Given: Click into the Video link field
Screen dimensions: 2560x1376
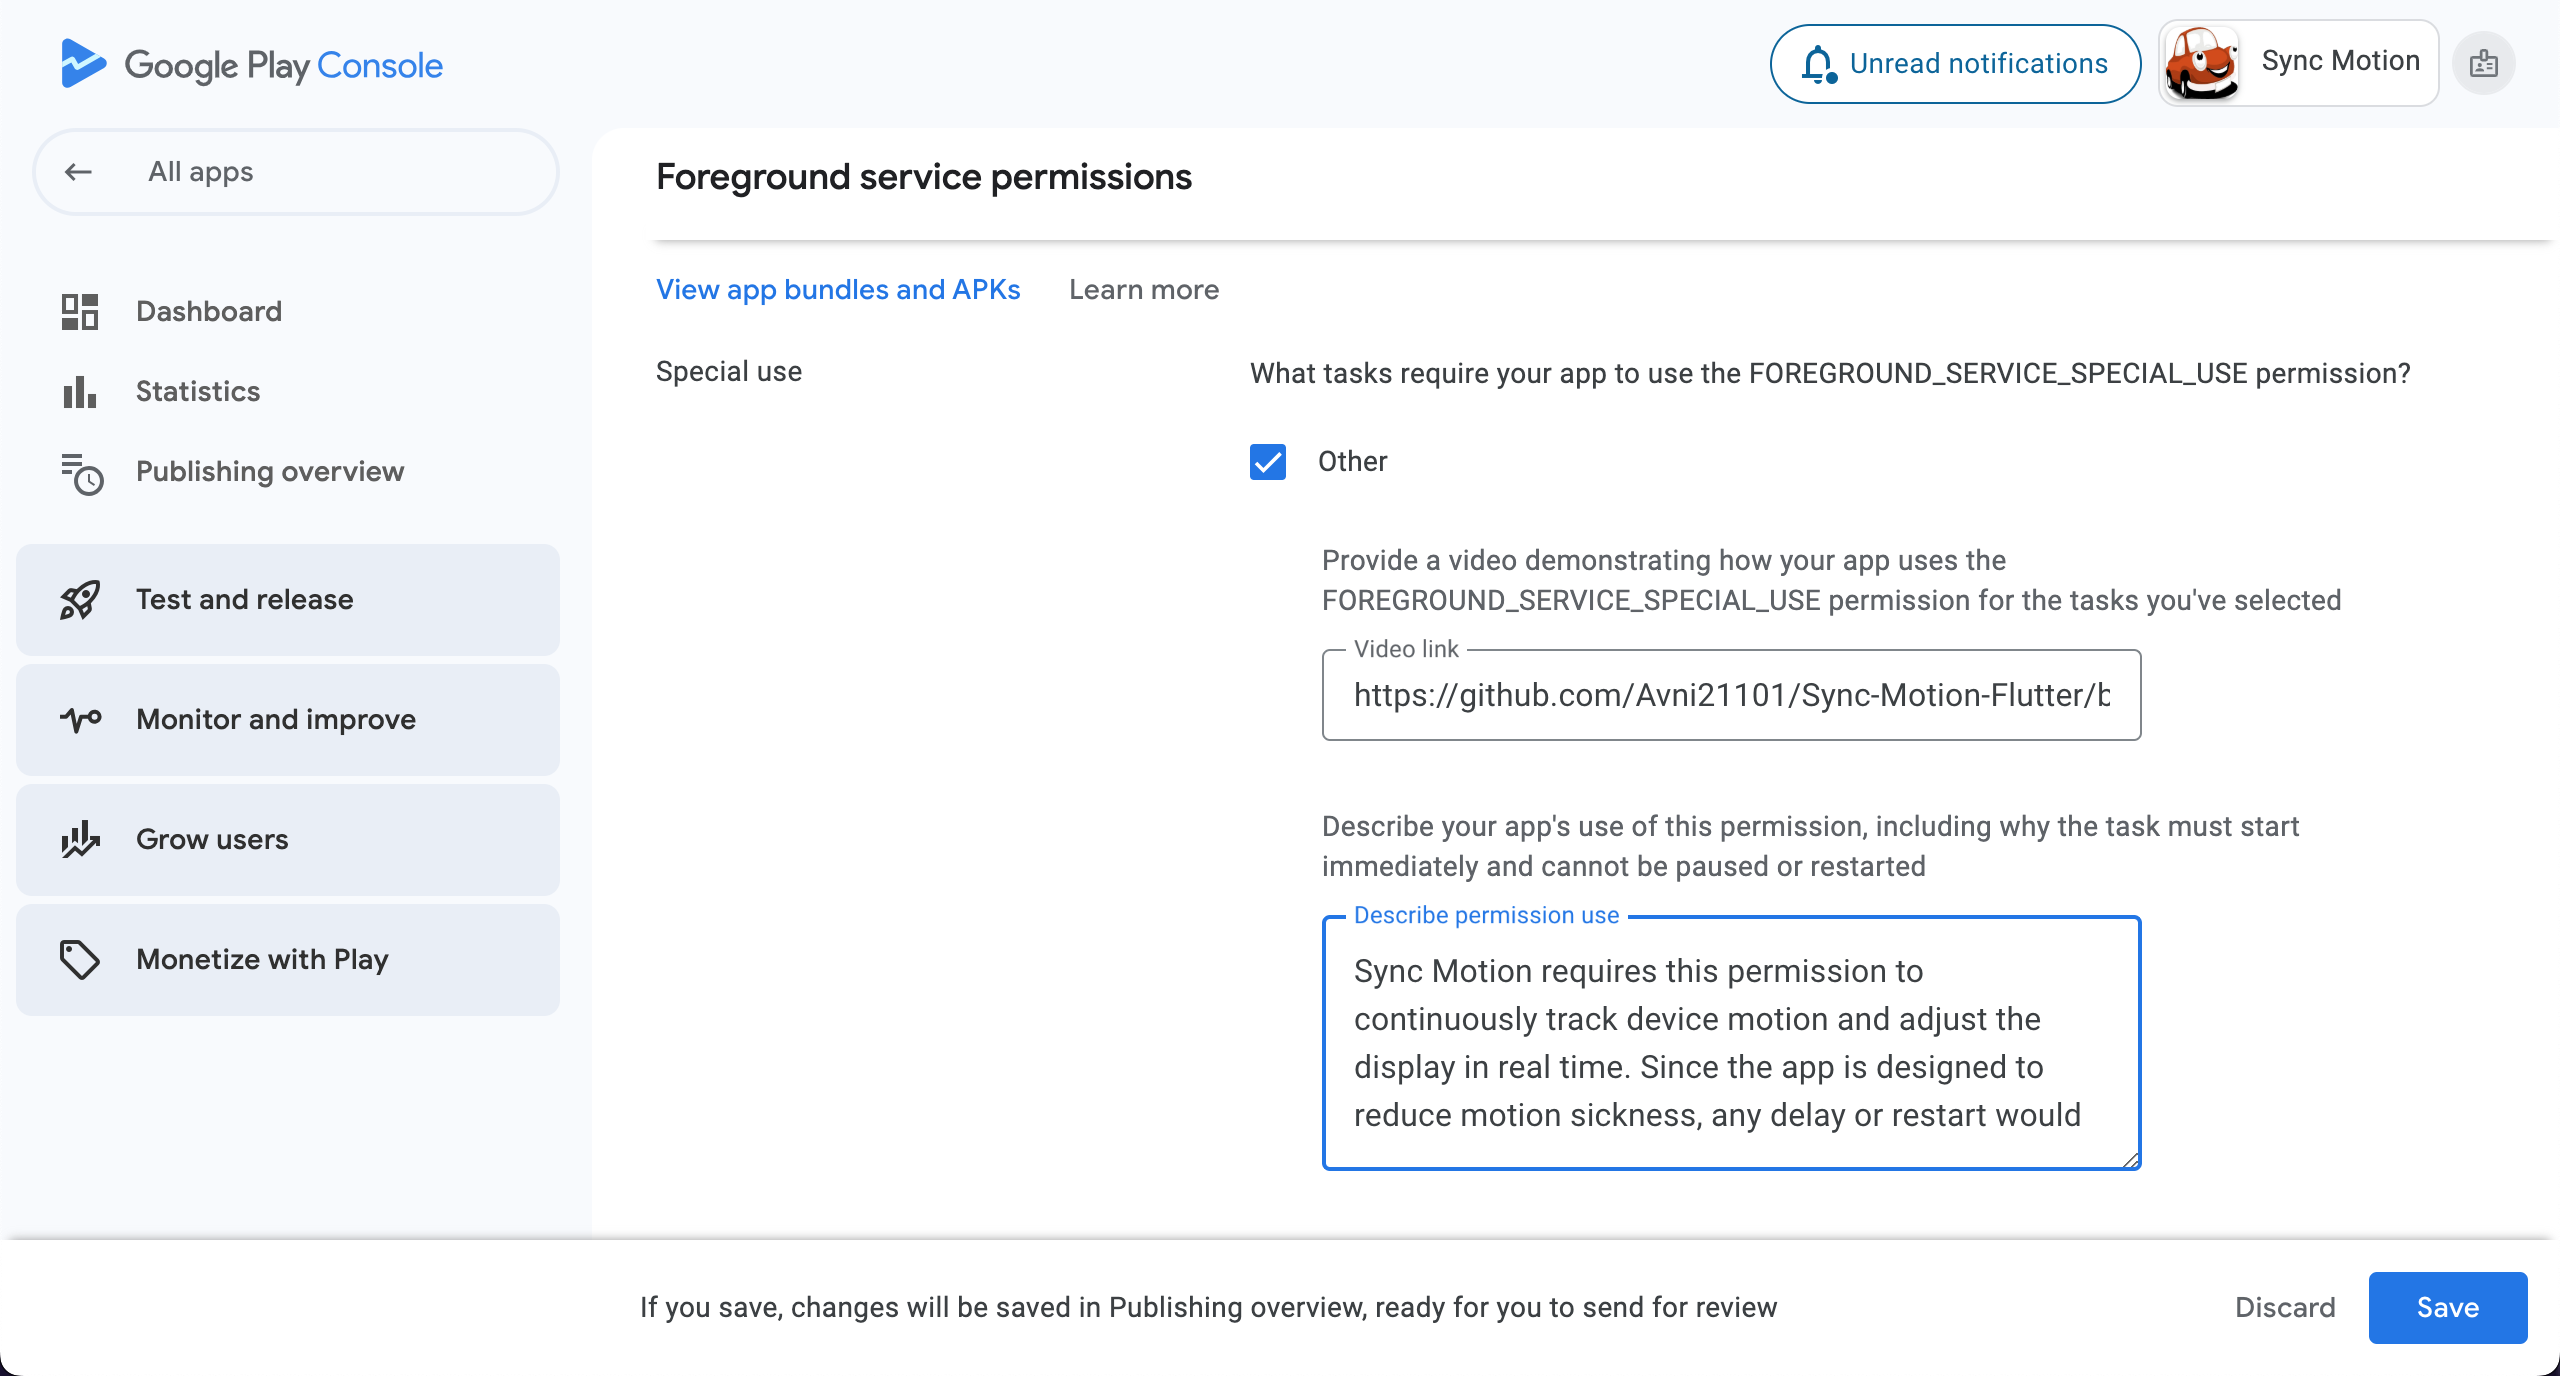Looking at the screenshot, I should coord(1731,695).
